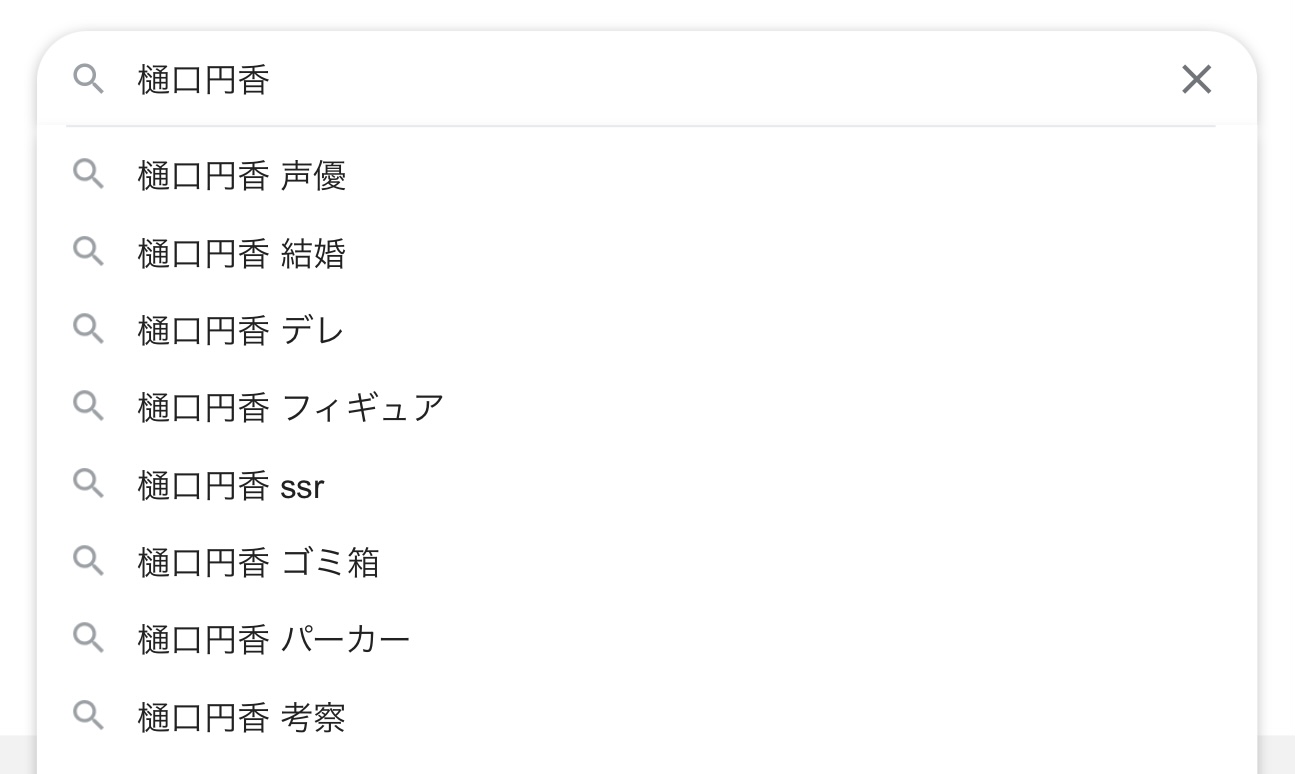Image resolution: width=1295 pixels, height=774 pixels.
Task: Choose the 樋口円香 結婚 suggestion
Action: (646, 253)
